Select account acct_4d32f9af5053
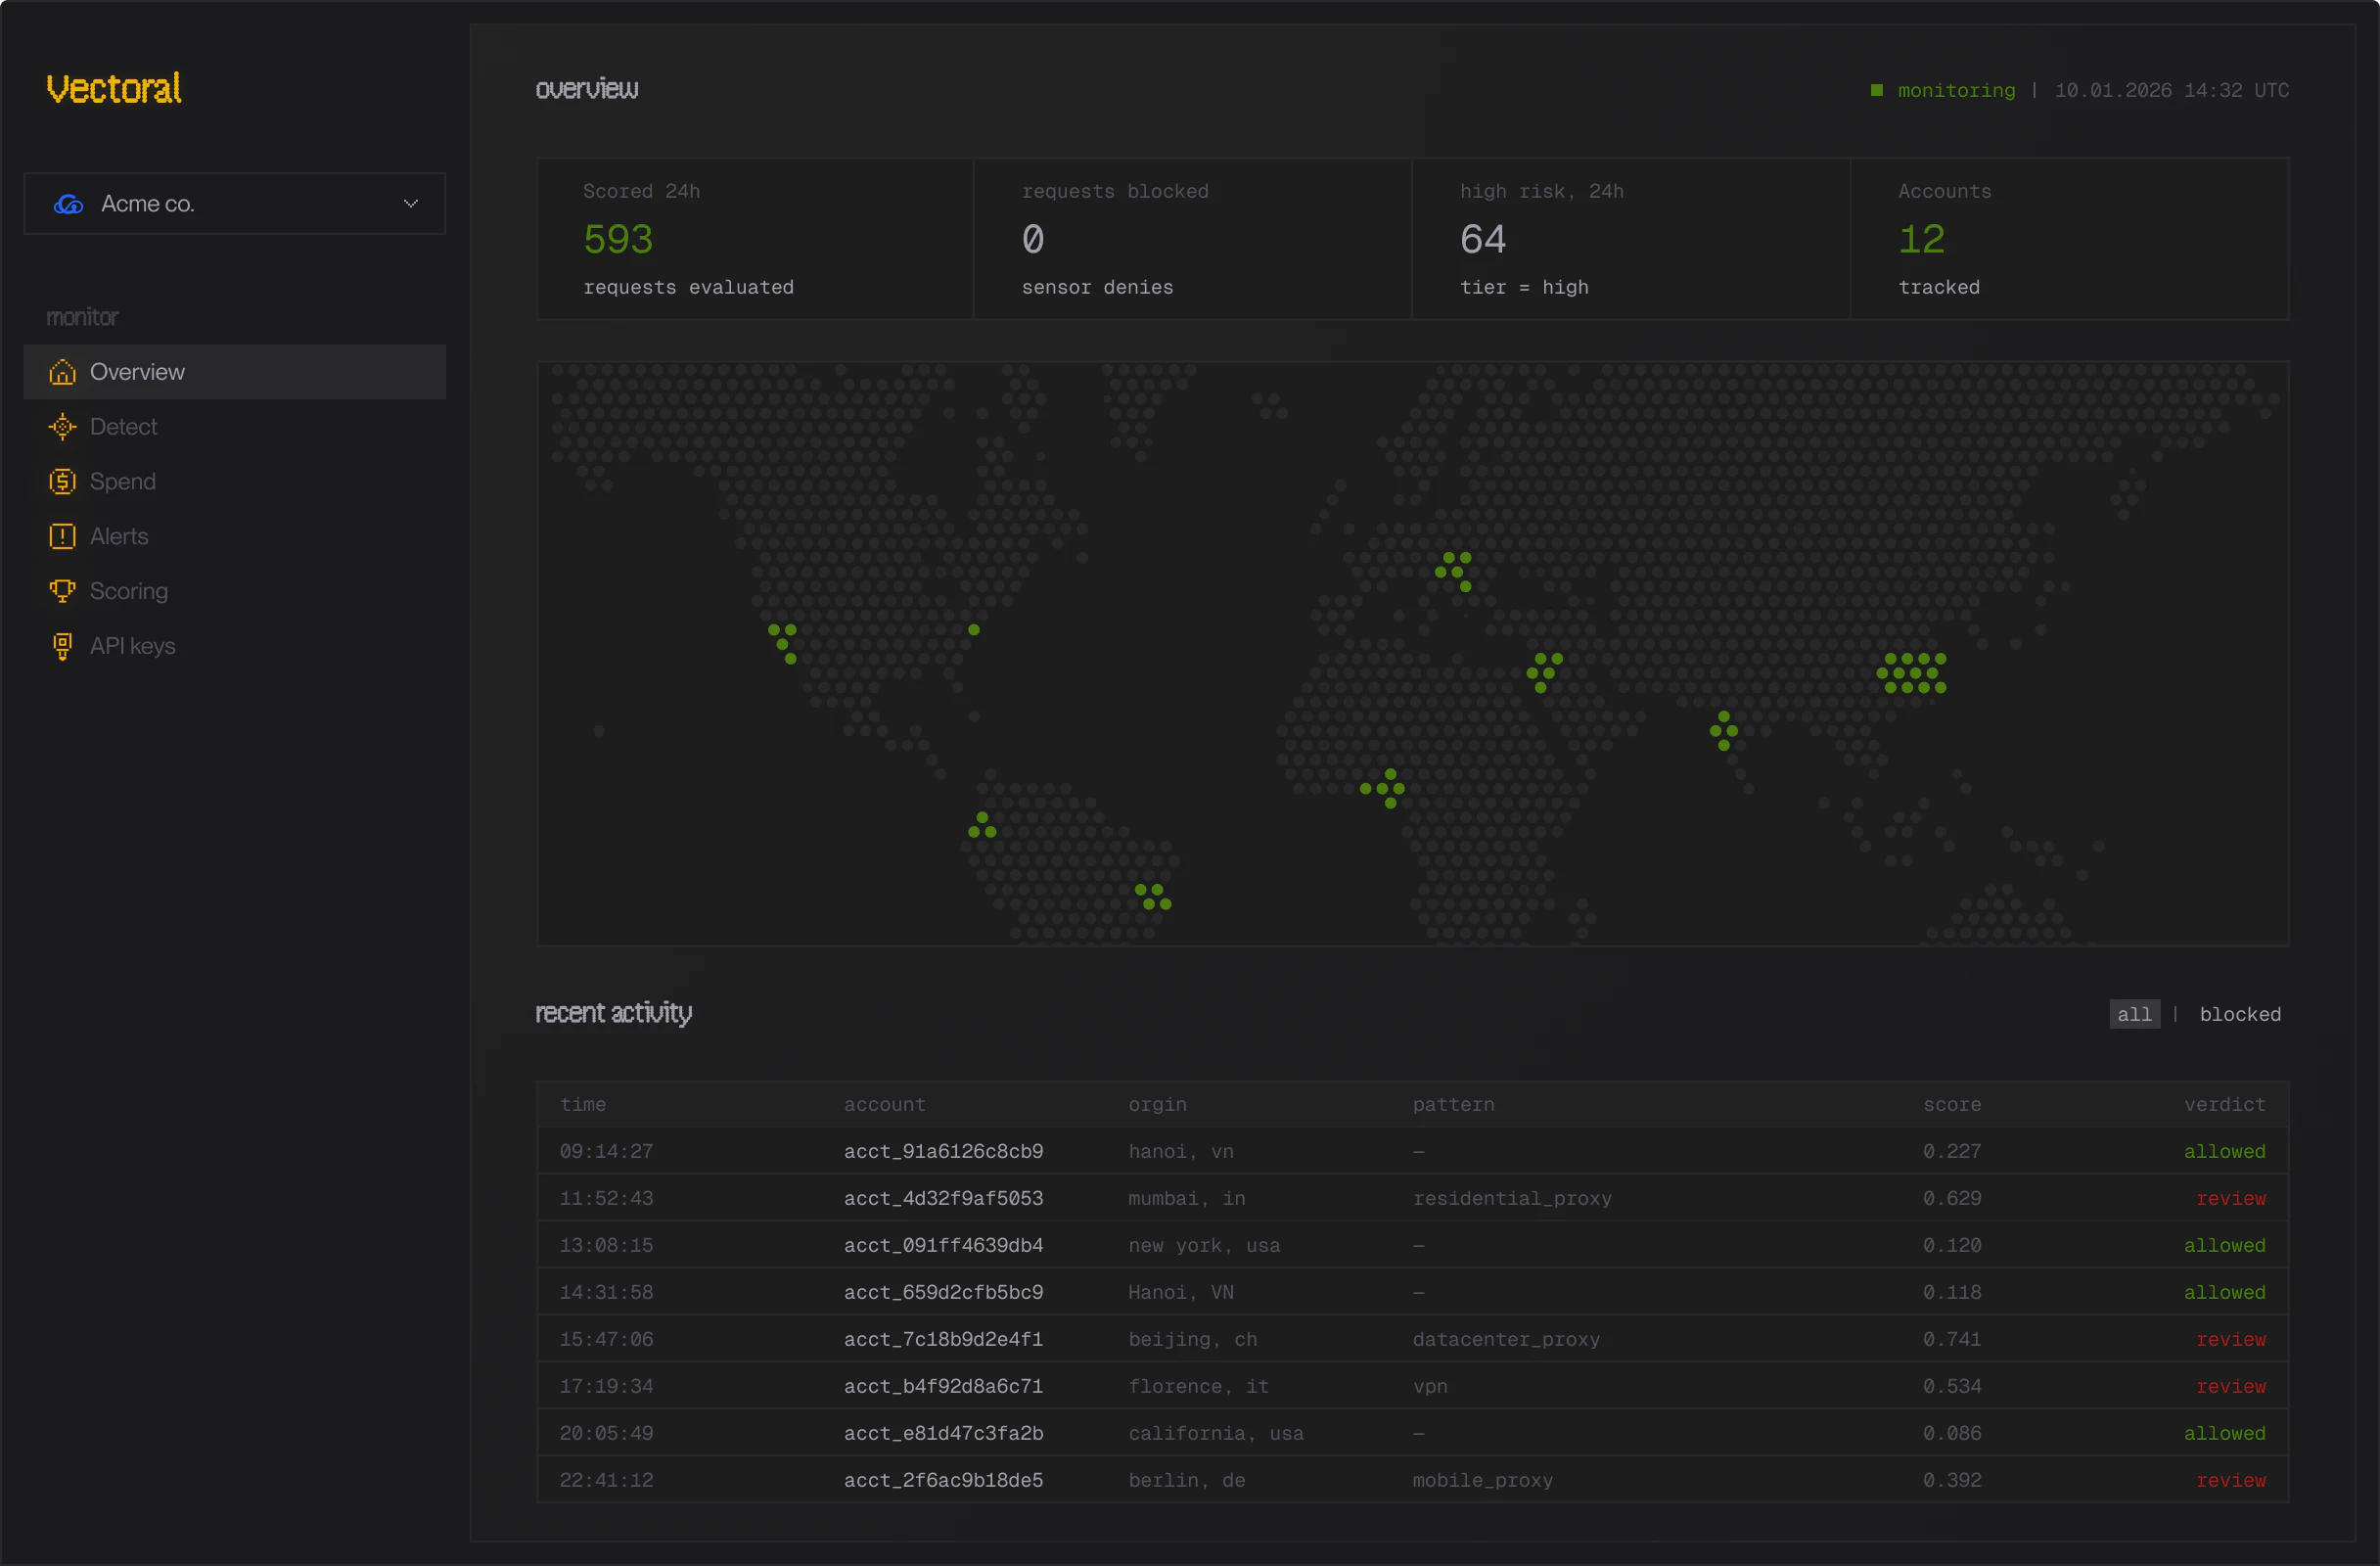Viewport: 2380px width, 1566px height. (943, 1199)
